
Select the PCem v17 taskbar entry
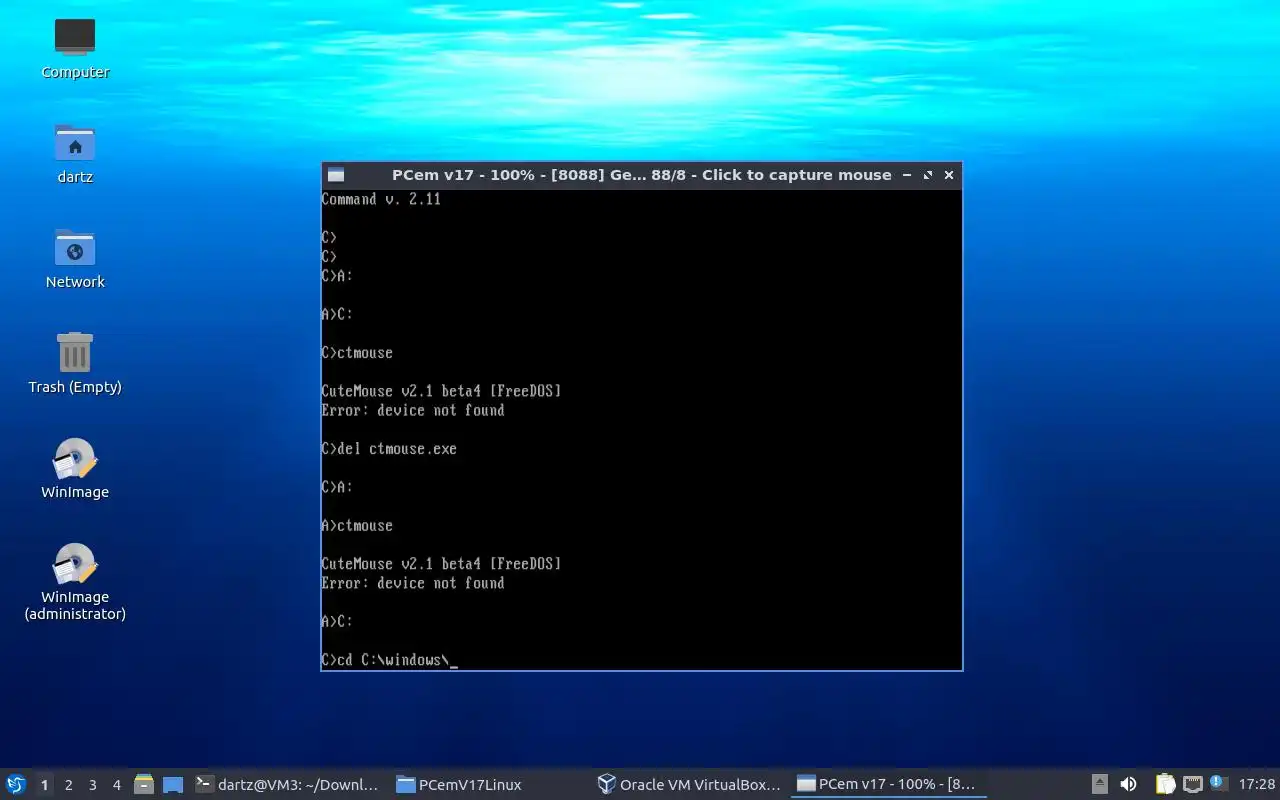point(888,784)
